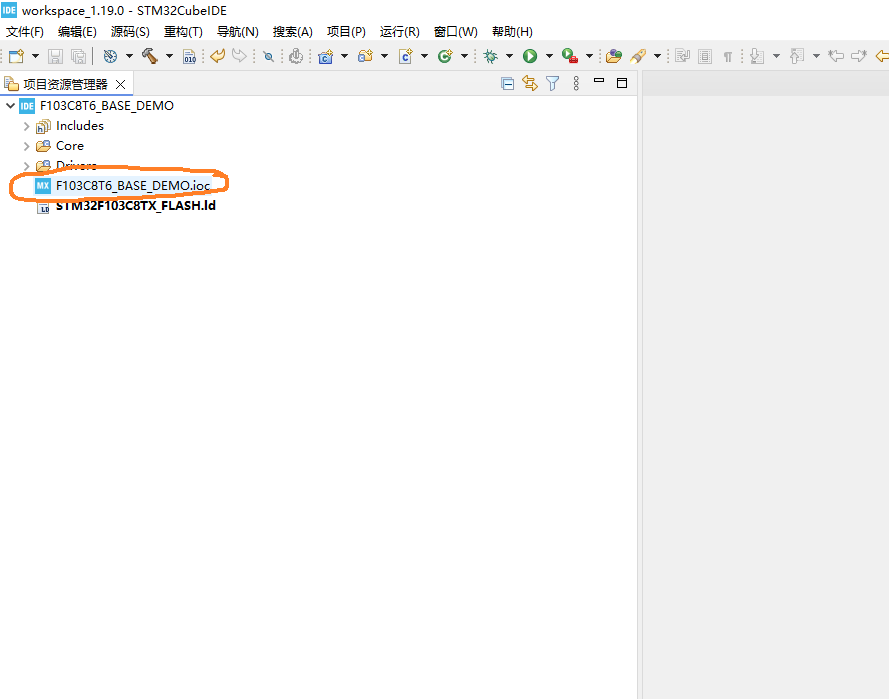Open the 文件(F) menu
The width and height of the screenshot is (889, 699).
click(24, 32)
